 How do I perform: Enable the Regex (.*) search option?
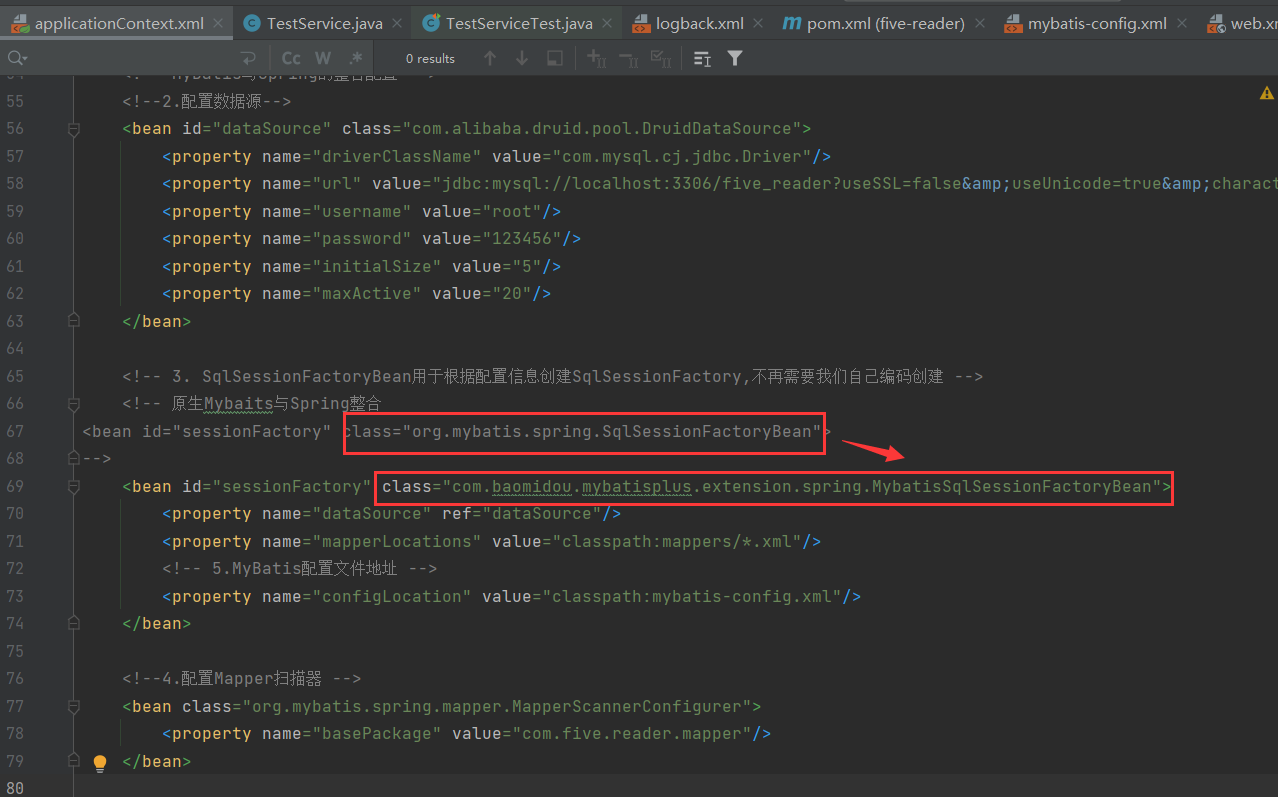pos(355,58)
